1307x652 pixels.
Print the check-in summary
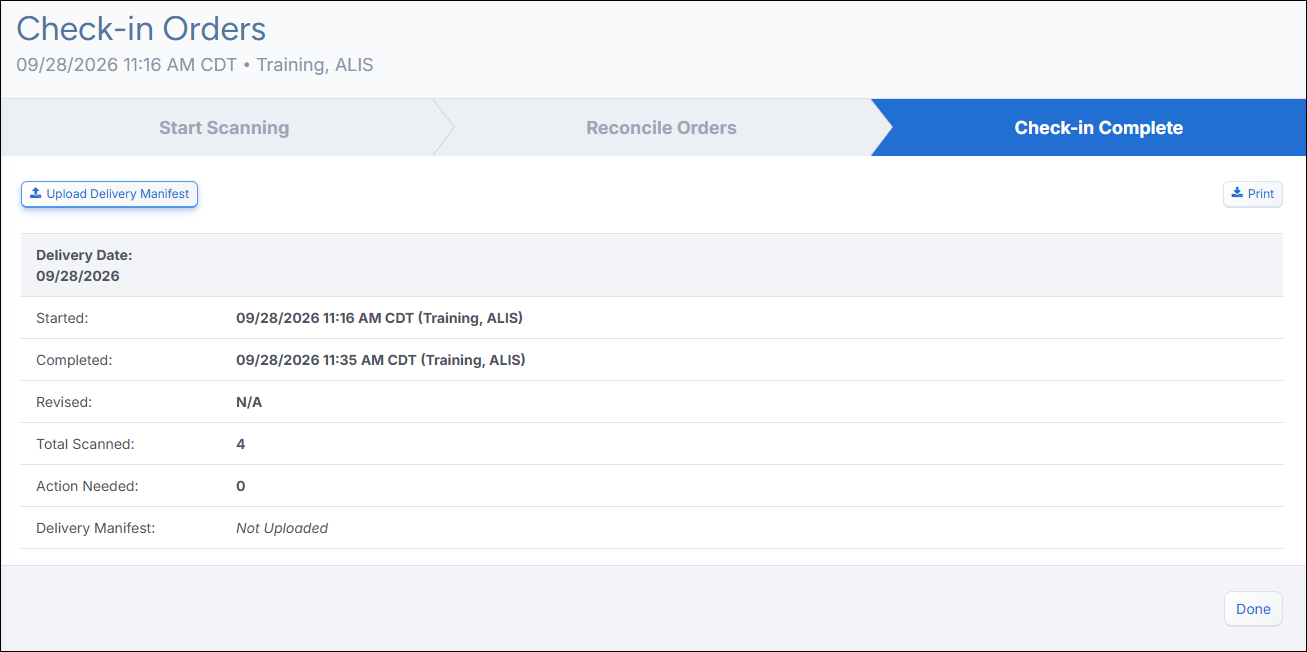[x=1253, y=194]
